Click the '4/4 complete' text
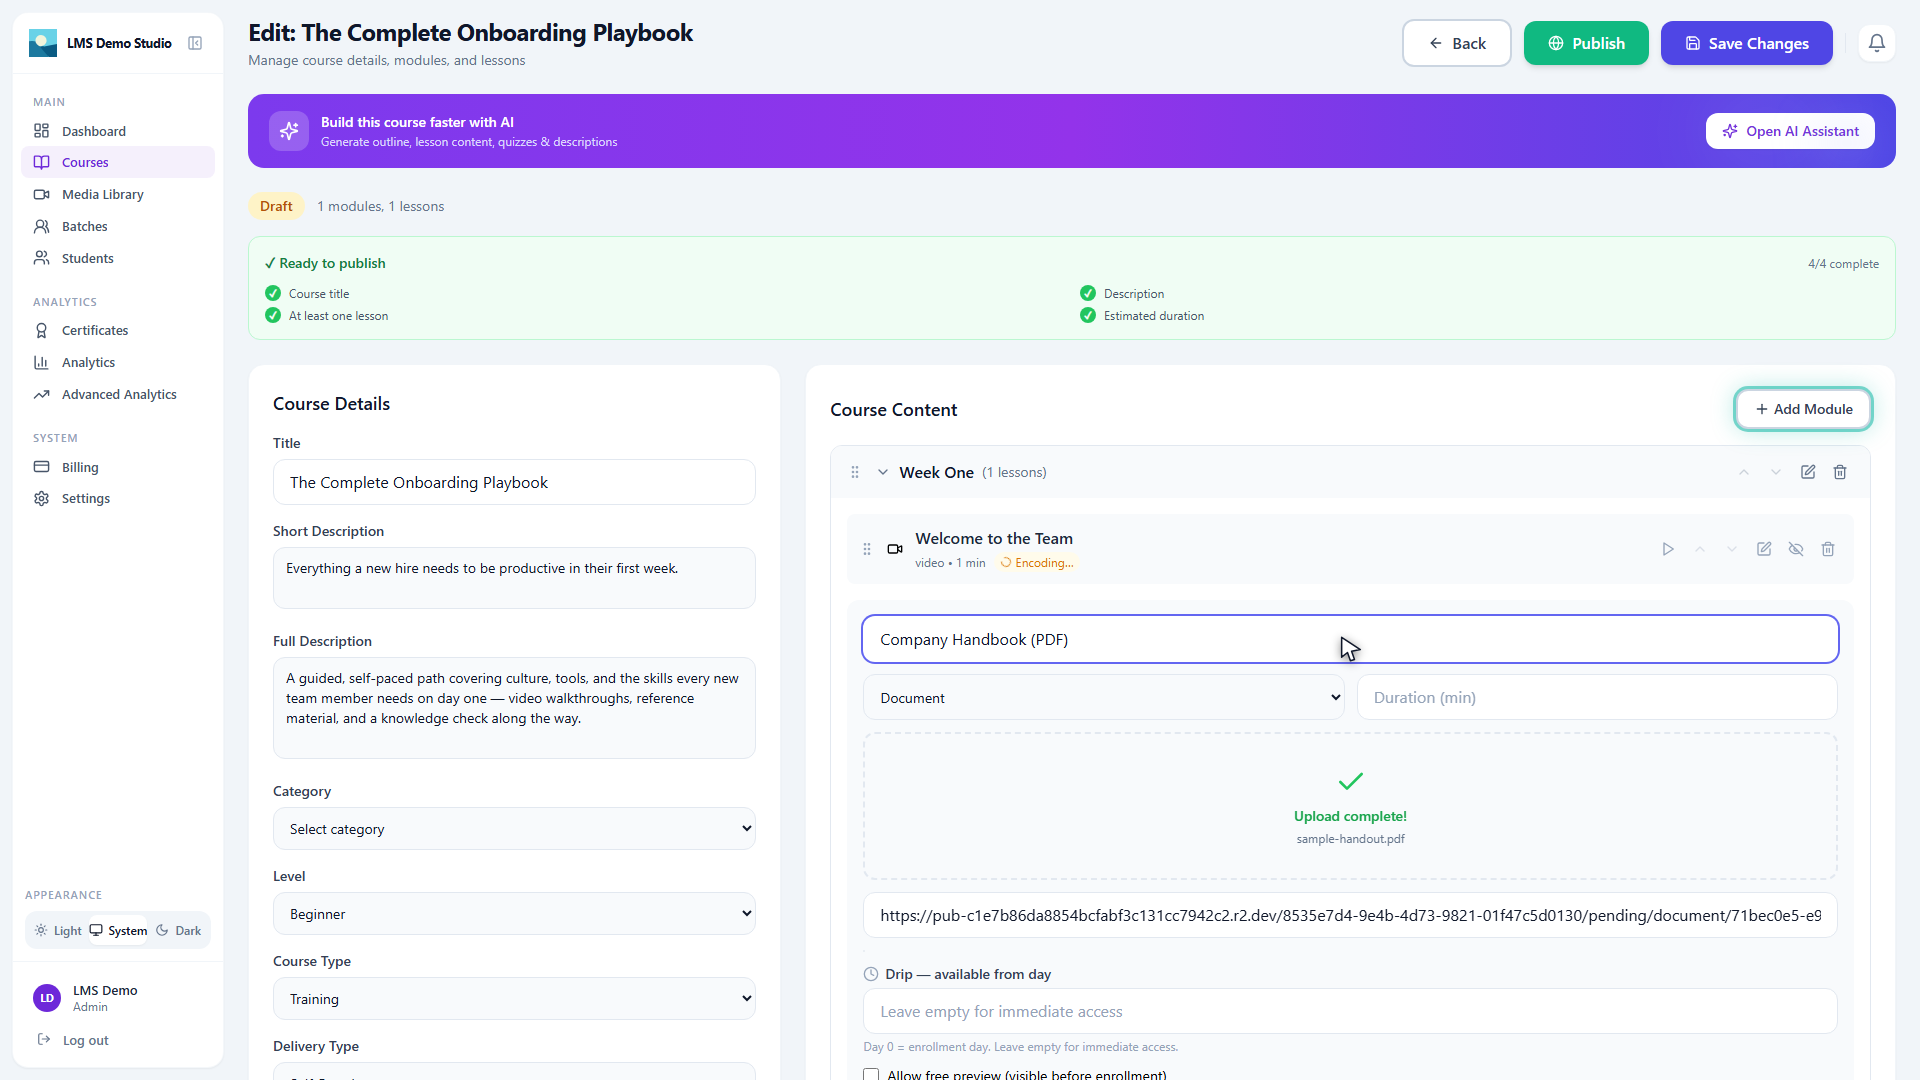This screenshot has height=1080, width=1920. pyautogui.click(x=1843, y=264)
